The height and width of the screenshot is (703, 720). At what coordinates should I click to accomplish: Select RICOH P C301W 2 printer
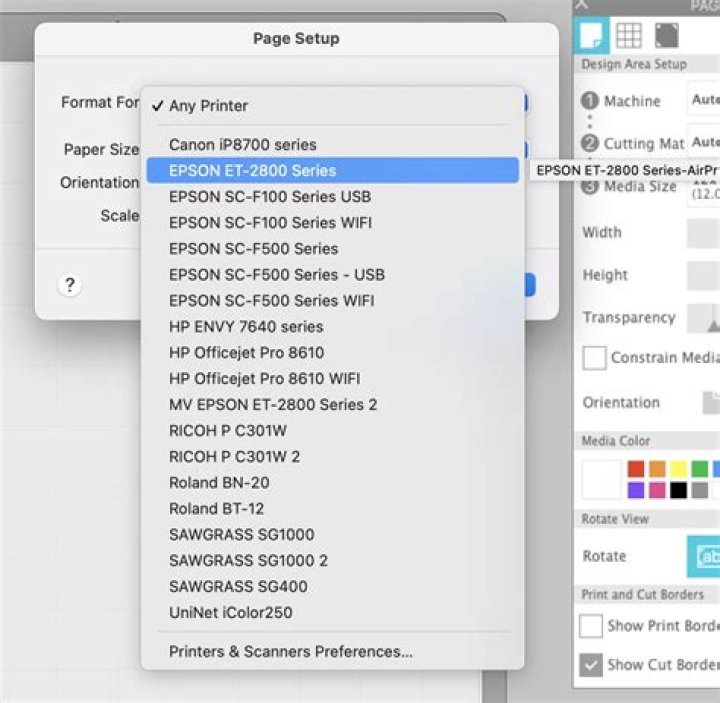tap(332, 456)
